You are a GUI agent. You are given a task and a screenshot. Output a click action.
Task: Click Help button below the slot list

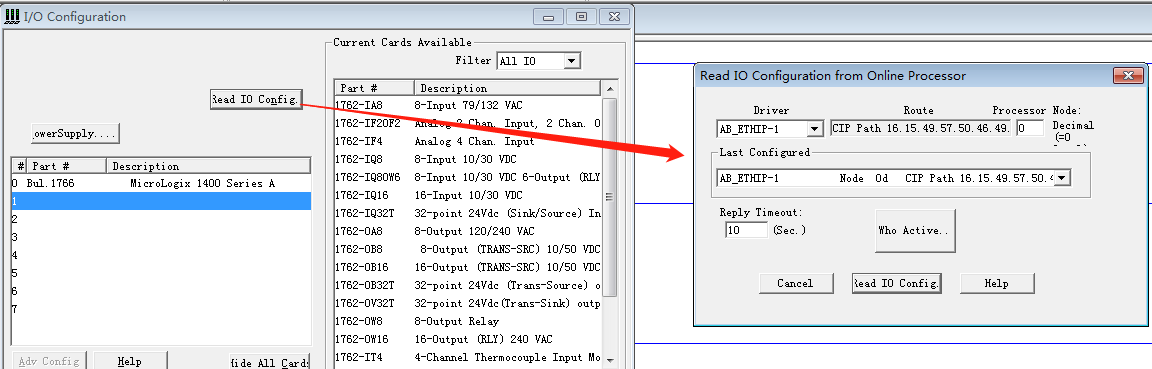coord(129,361)
